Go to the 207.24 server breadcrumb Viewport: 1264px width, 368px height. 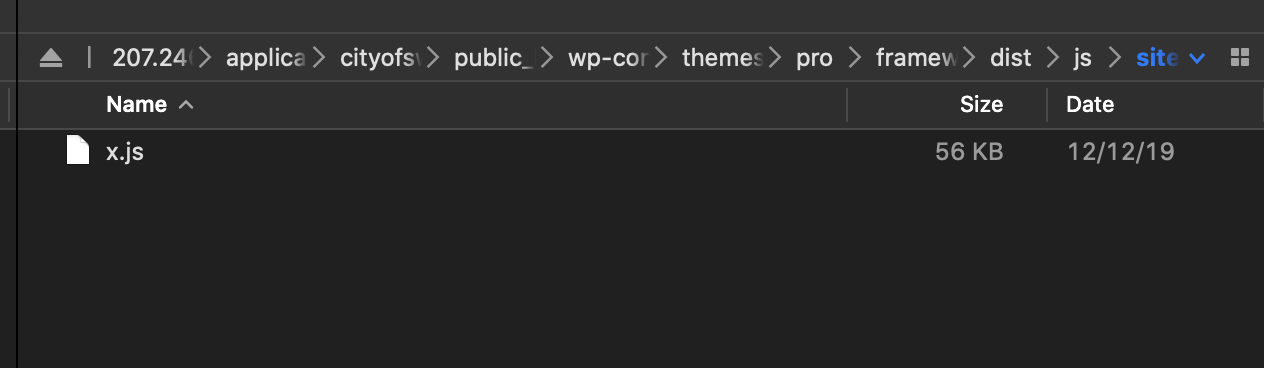[151, 58]
